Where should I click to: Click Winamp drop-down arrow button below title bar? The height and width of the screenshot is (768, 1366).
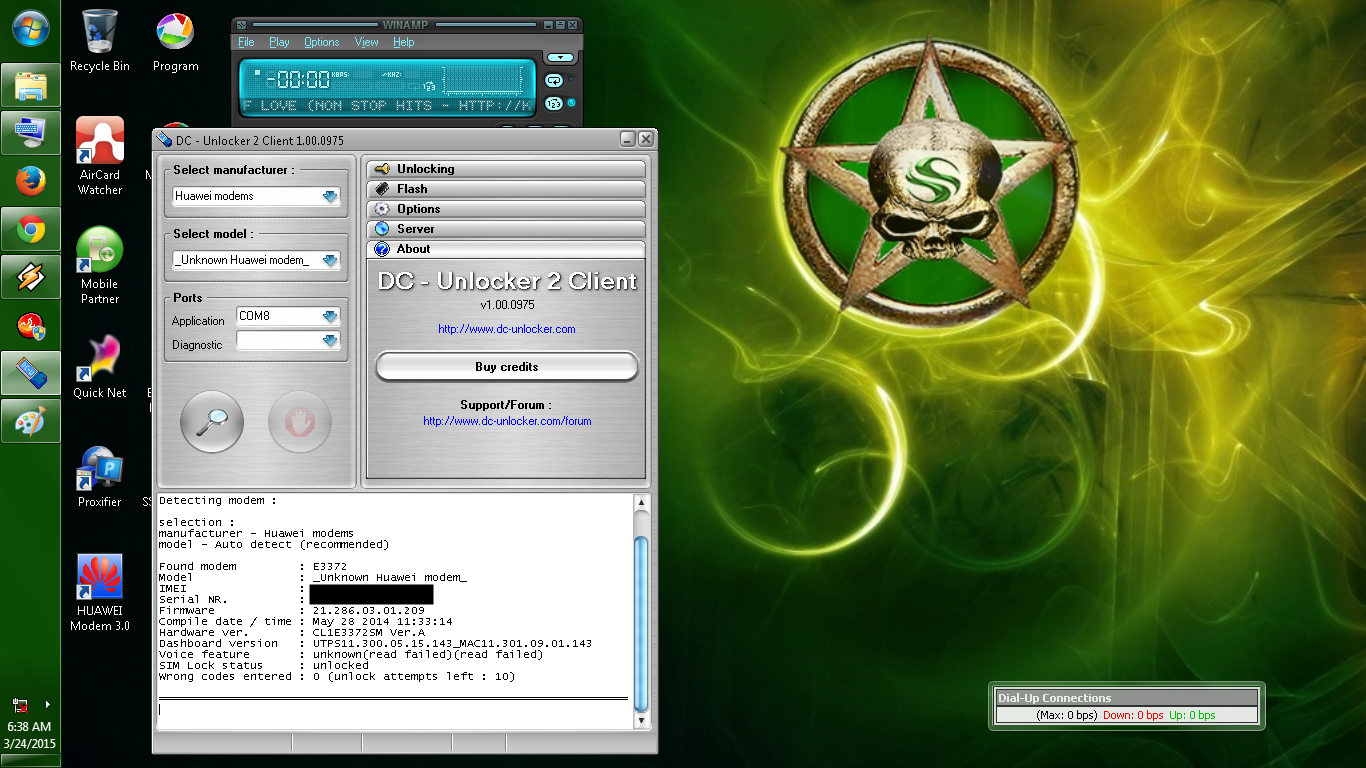click(x=561, y=57)
